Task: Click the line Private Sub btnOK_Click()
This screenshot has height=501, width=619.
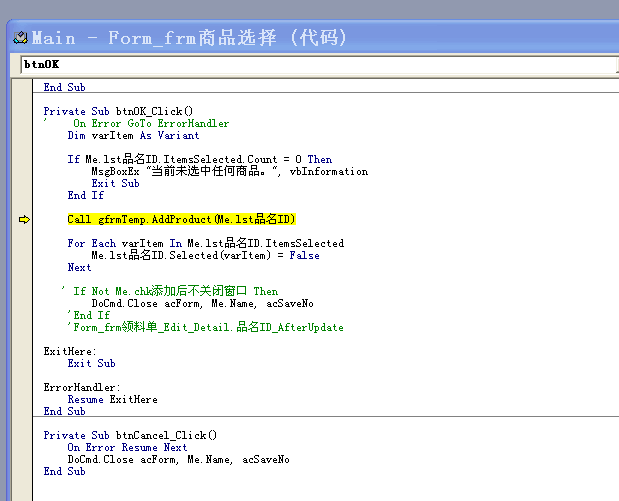Action: pyautogui.click(x=118, y=111)
